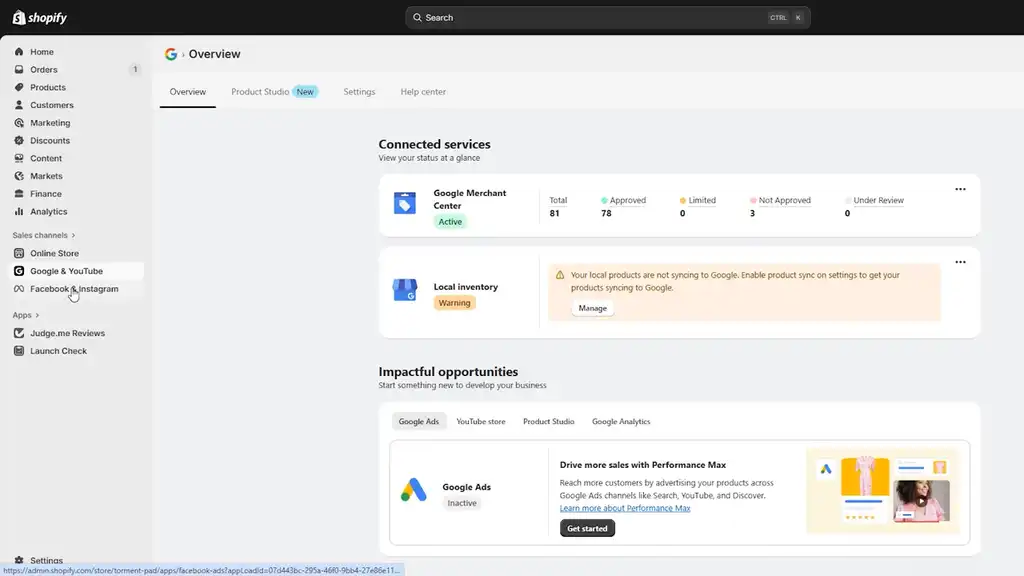Click the Shopify logo in top bar

[x=39, y=17]
